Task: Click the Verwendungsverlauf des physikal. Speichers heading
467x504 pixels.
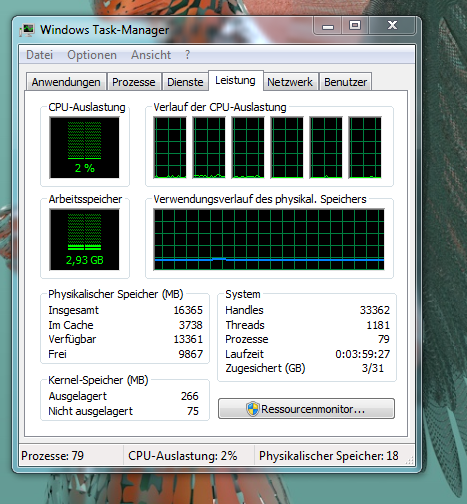Action: pyautogui.click(x=260, y=199)
